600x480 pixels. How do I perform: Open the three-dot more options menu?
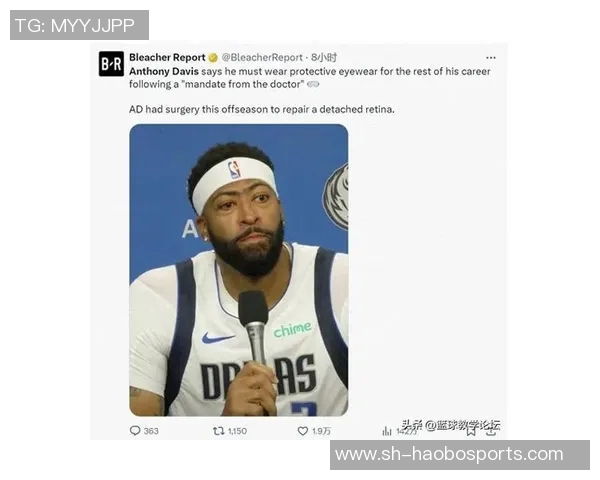pyautogui.click(x=491, y=58)
